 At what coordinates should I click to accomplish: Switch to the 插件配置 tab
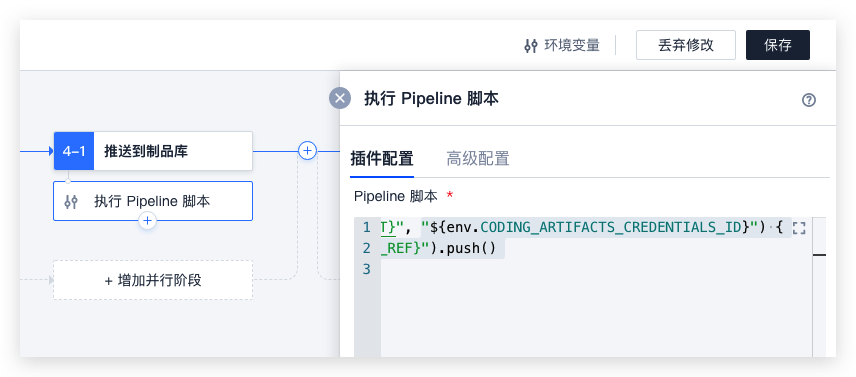tap(382, 159)
